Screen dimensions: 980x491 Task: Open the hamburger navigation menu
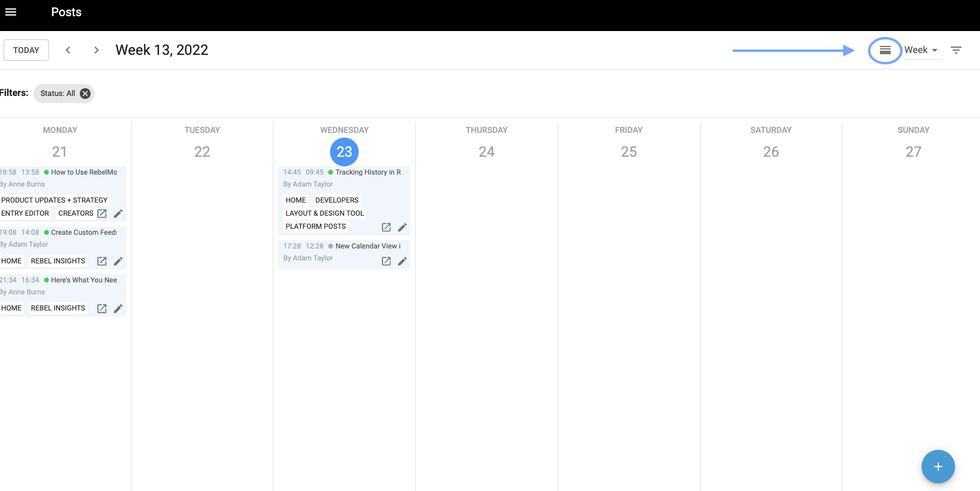[11, 13]
